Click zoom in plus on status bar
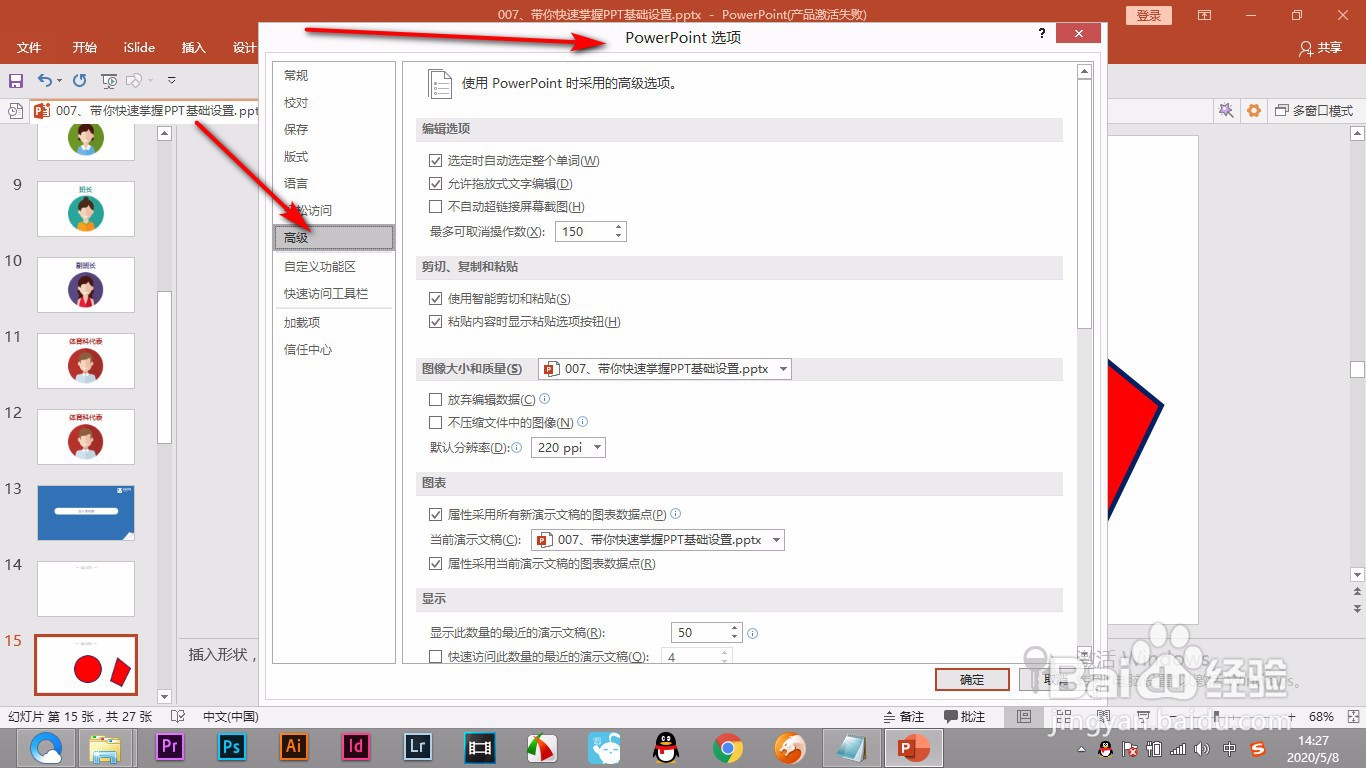This screenshot has height=768, width=1366. tap(1293, 716)
